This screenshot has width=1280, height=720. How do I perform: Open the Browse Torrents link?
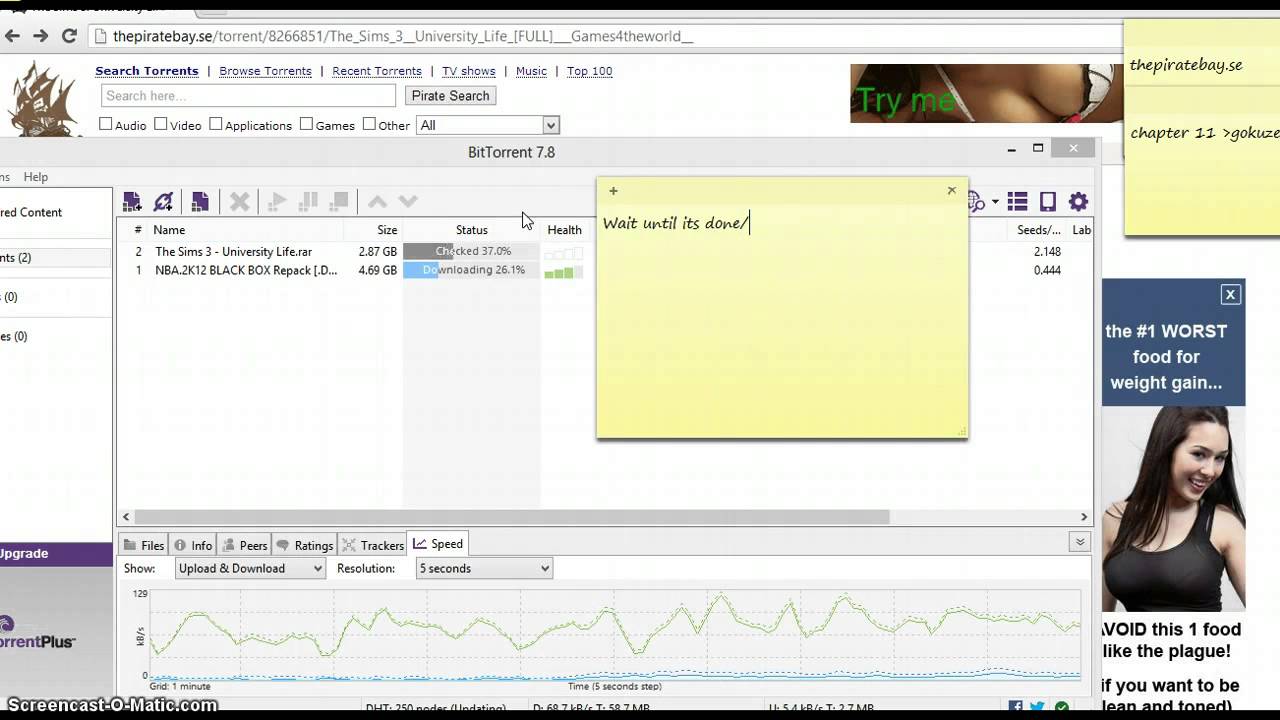point(265,71)
